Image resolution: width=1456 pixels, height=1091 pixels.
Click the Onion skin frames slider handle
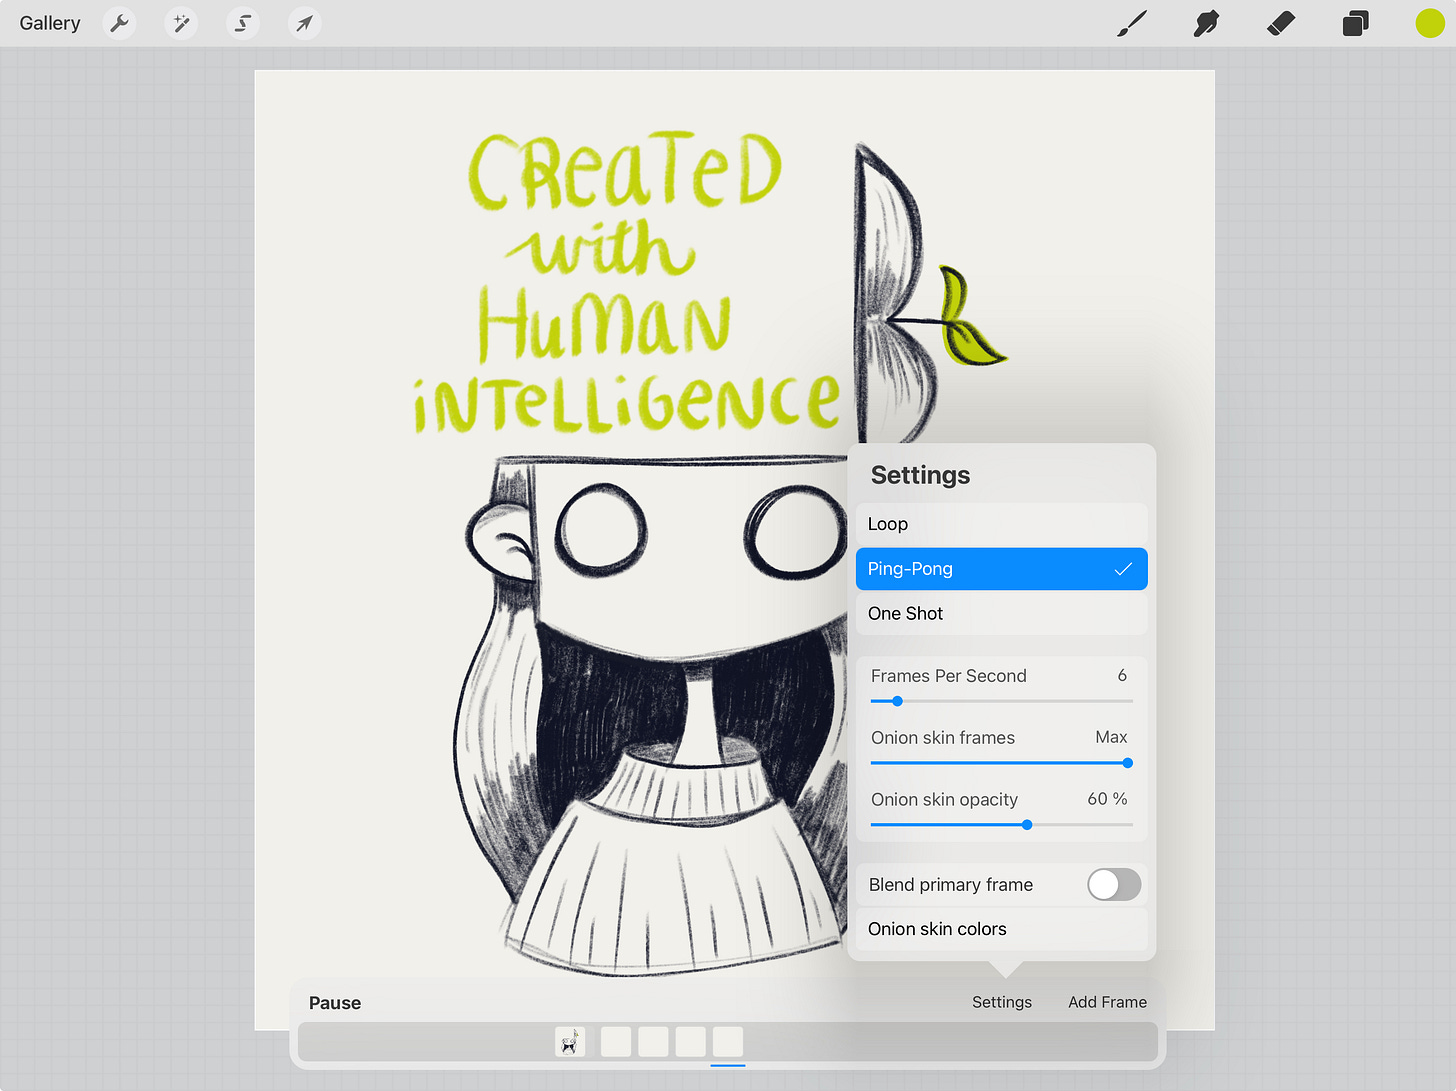[1127, 763]
